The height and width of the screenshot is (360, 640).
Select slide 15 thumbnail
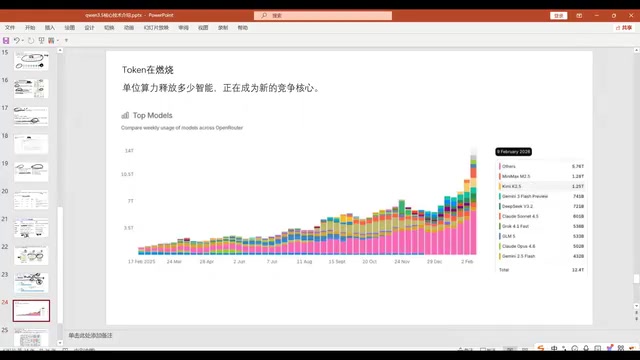pyautogui.click(x=31, y=60)
